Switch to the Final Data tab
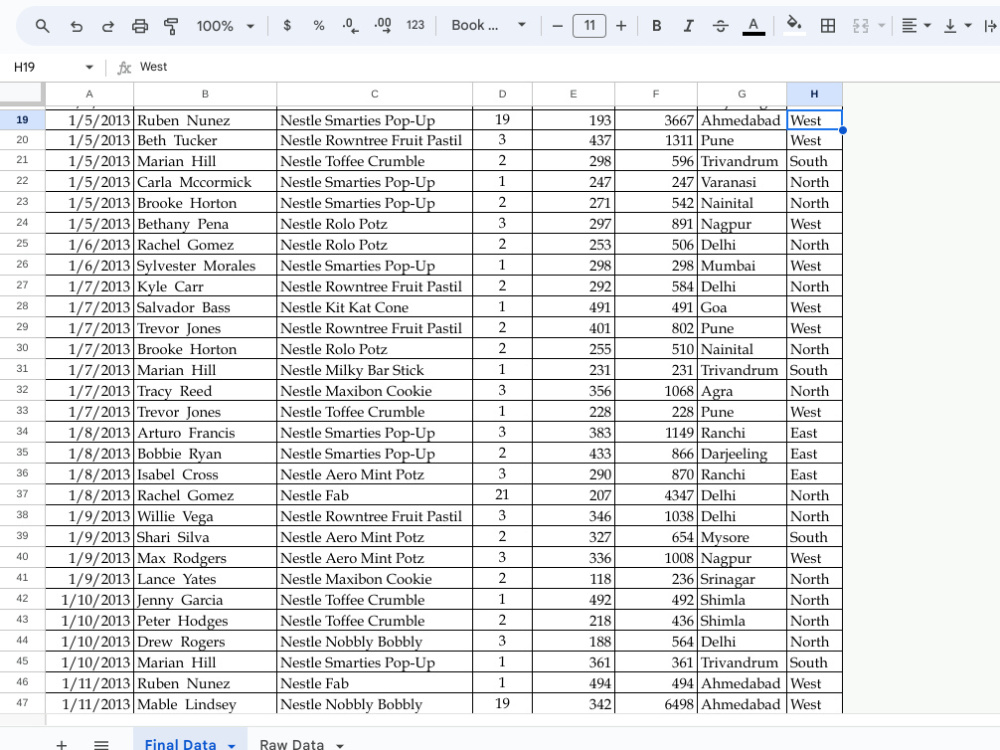Viewport: 1000px width, 750px height. click(x=180, y=744)
